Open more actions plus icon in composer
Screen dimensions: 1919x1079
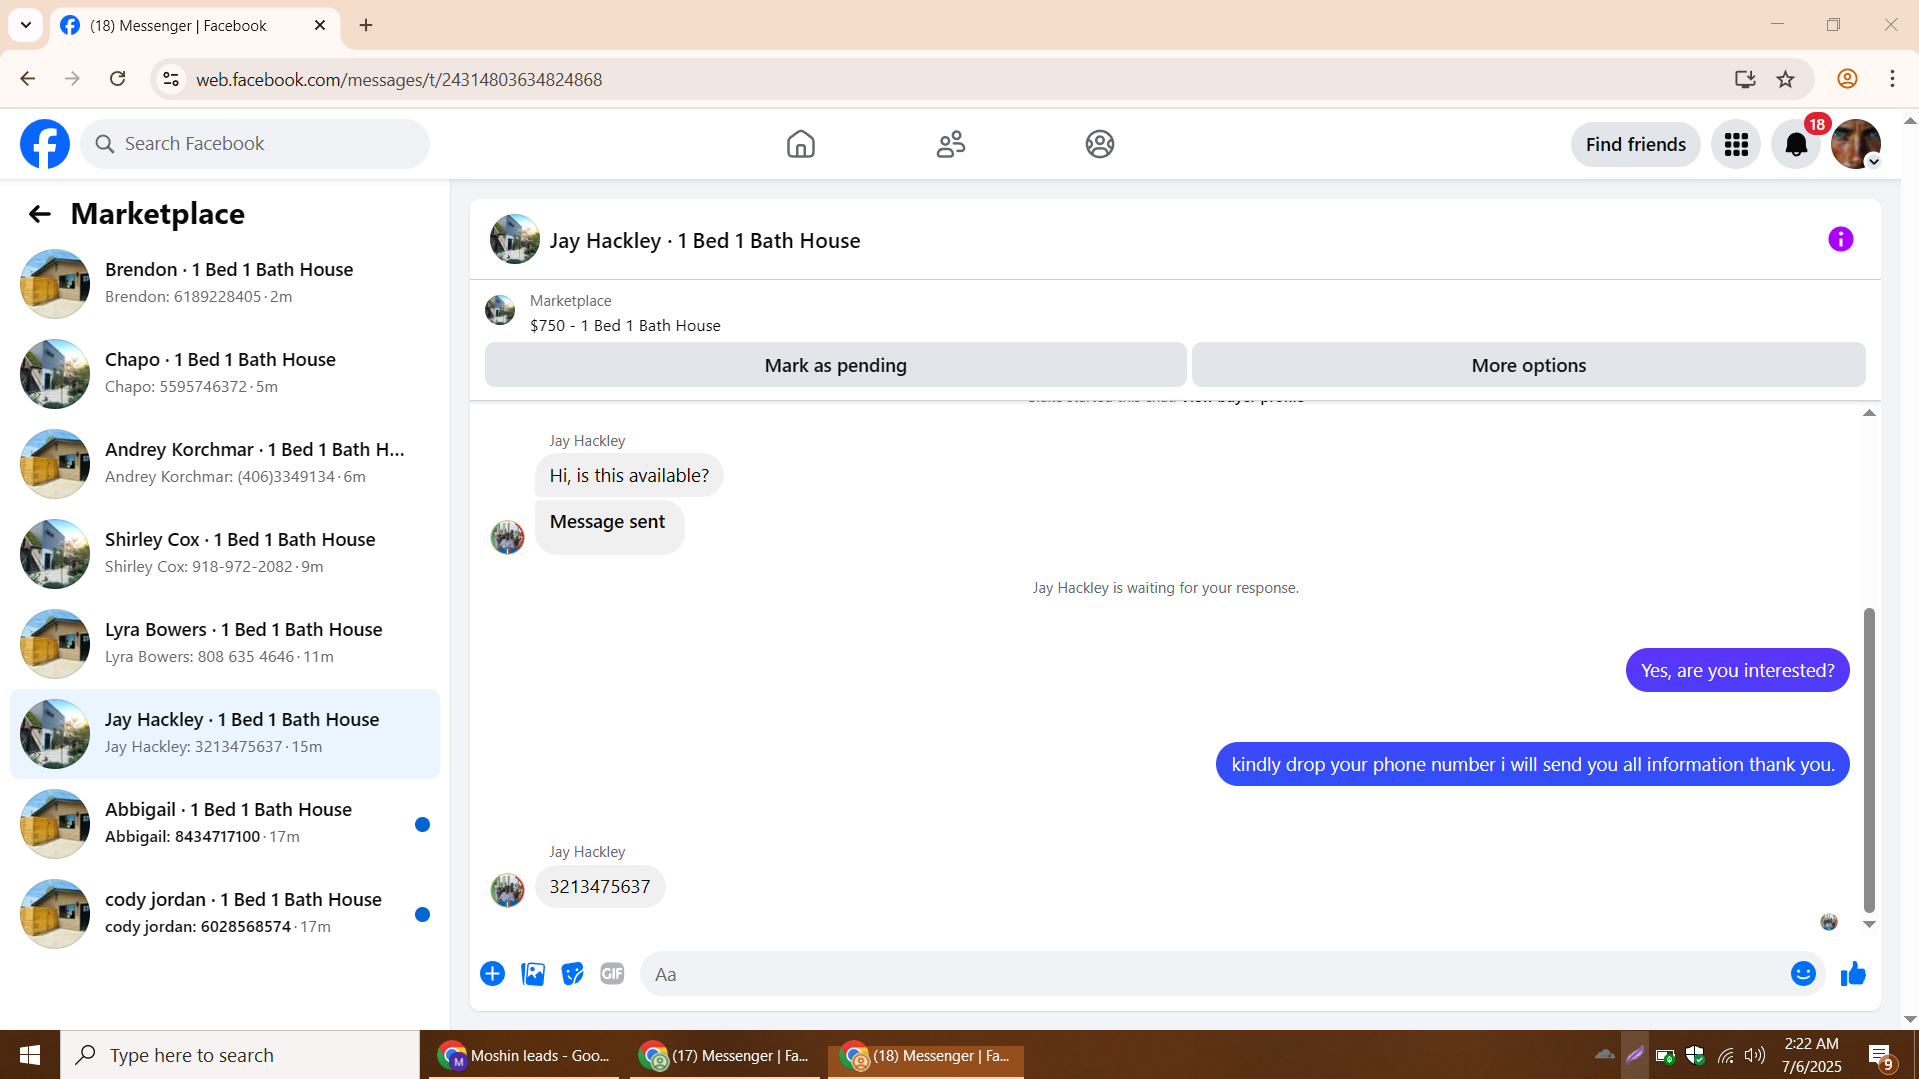(x=492, y=974)
